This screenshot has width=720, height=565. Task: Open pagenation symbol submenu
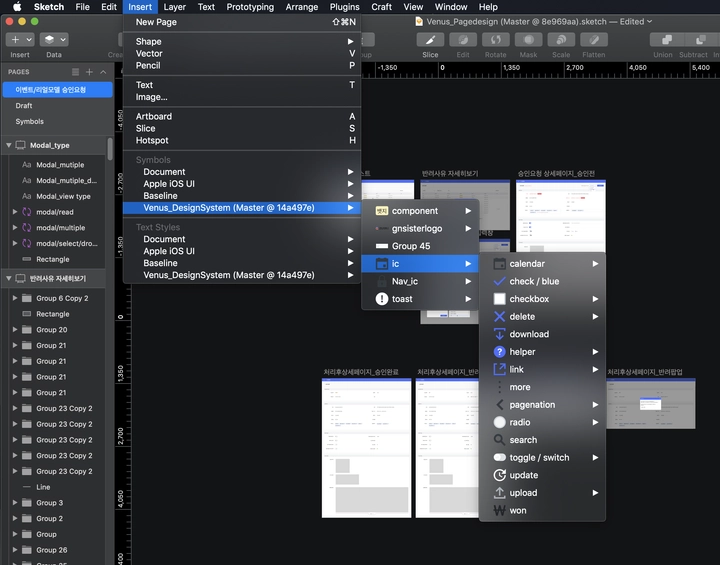(x=542, y=405)
